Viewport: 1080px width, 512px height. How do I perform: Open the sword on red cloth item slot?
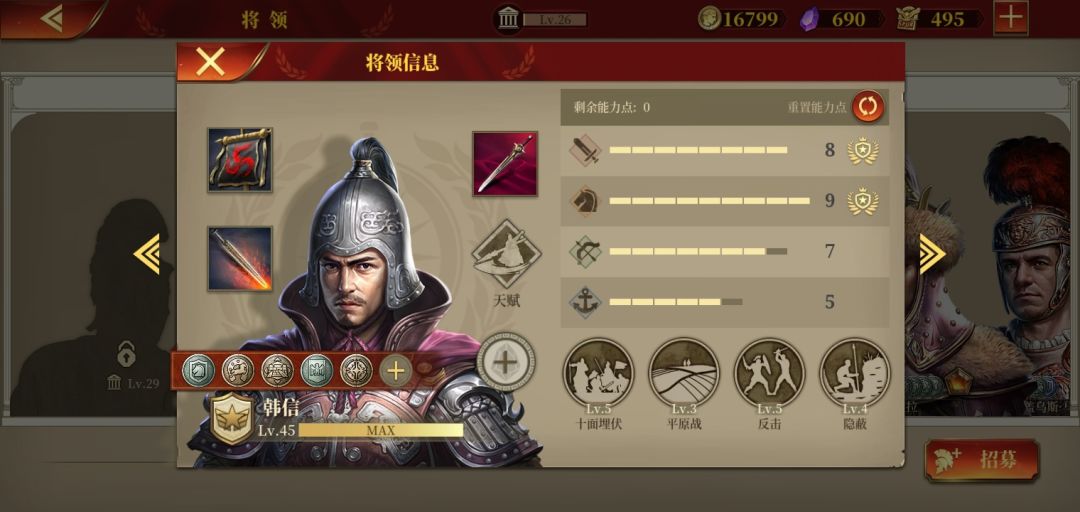pos(505,164)
